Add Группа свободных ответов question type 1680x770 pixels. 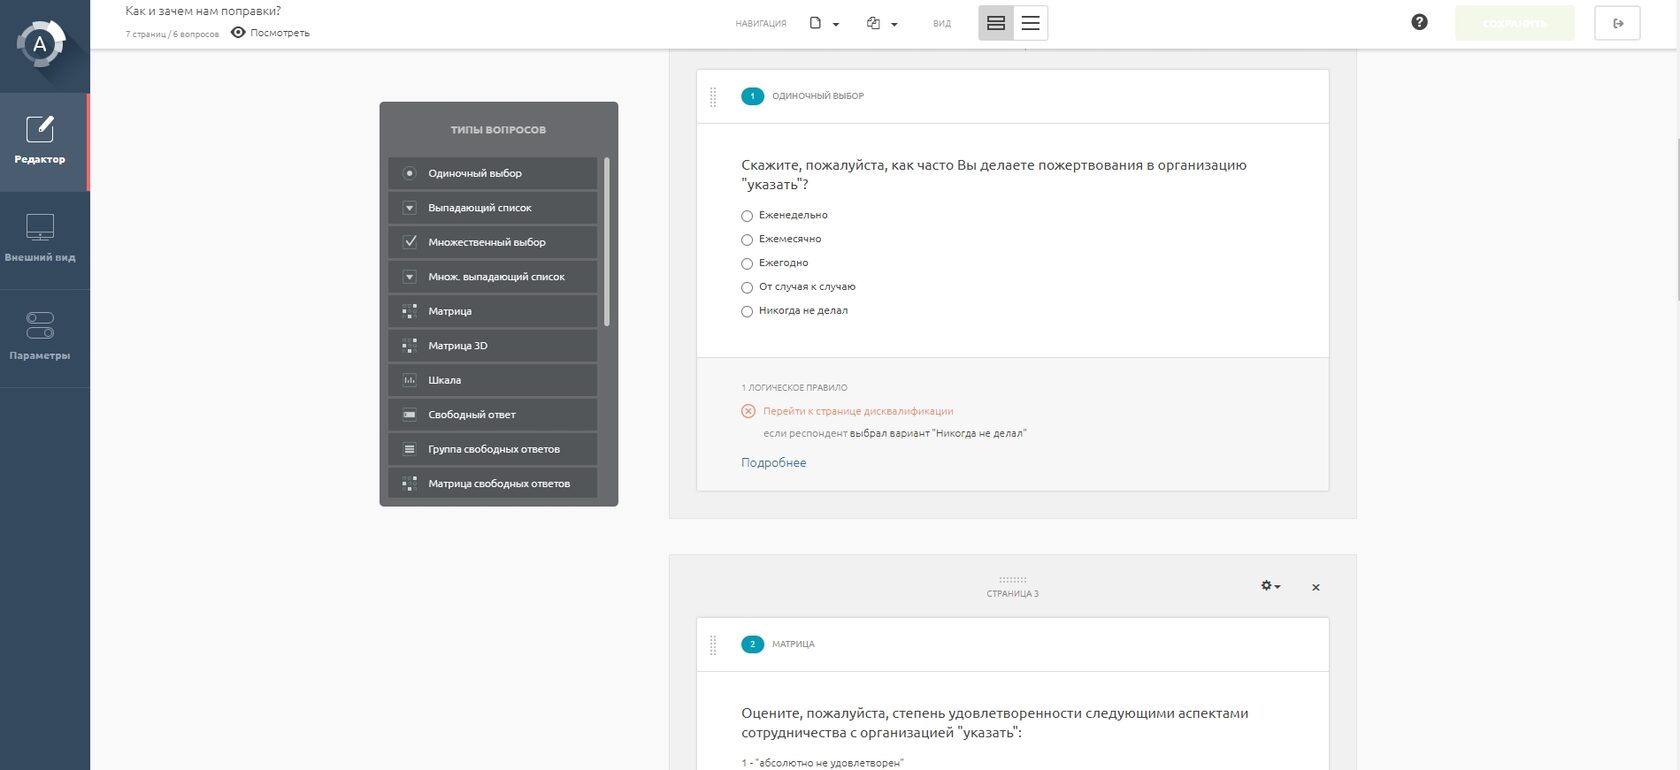[x=492, y=449]
